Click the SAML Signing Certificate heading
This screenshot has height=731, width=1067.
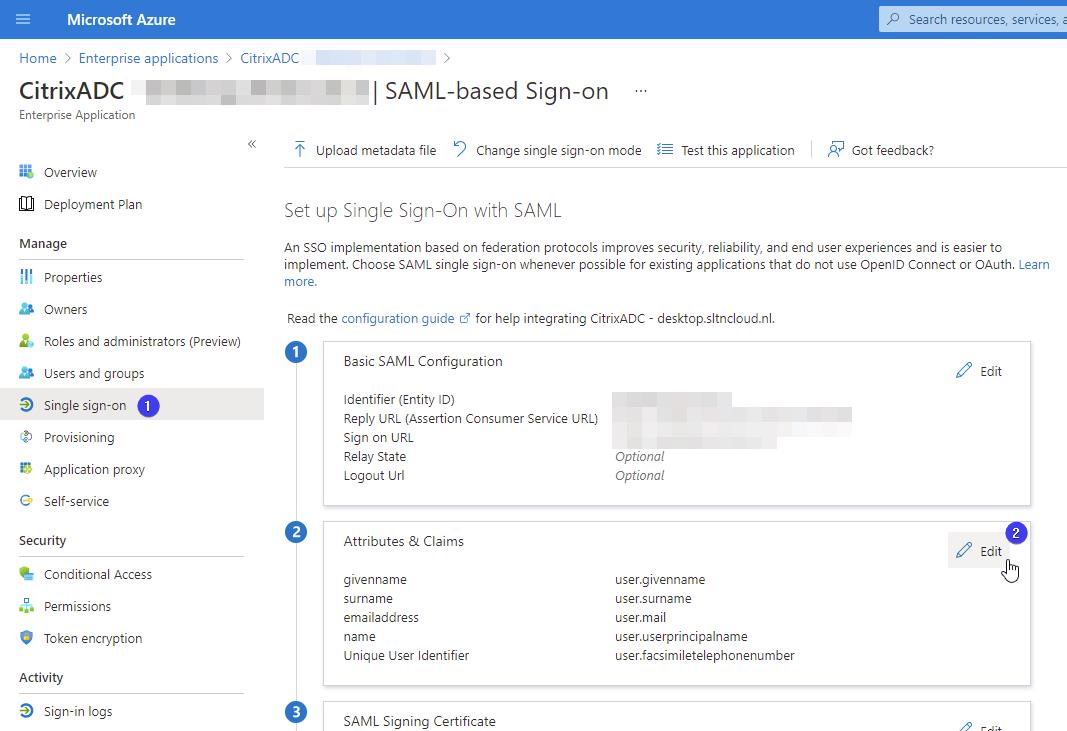tap(419, 721)
